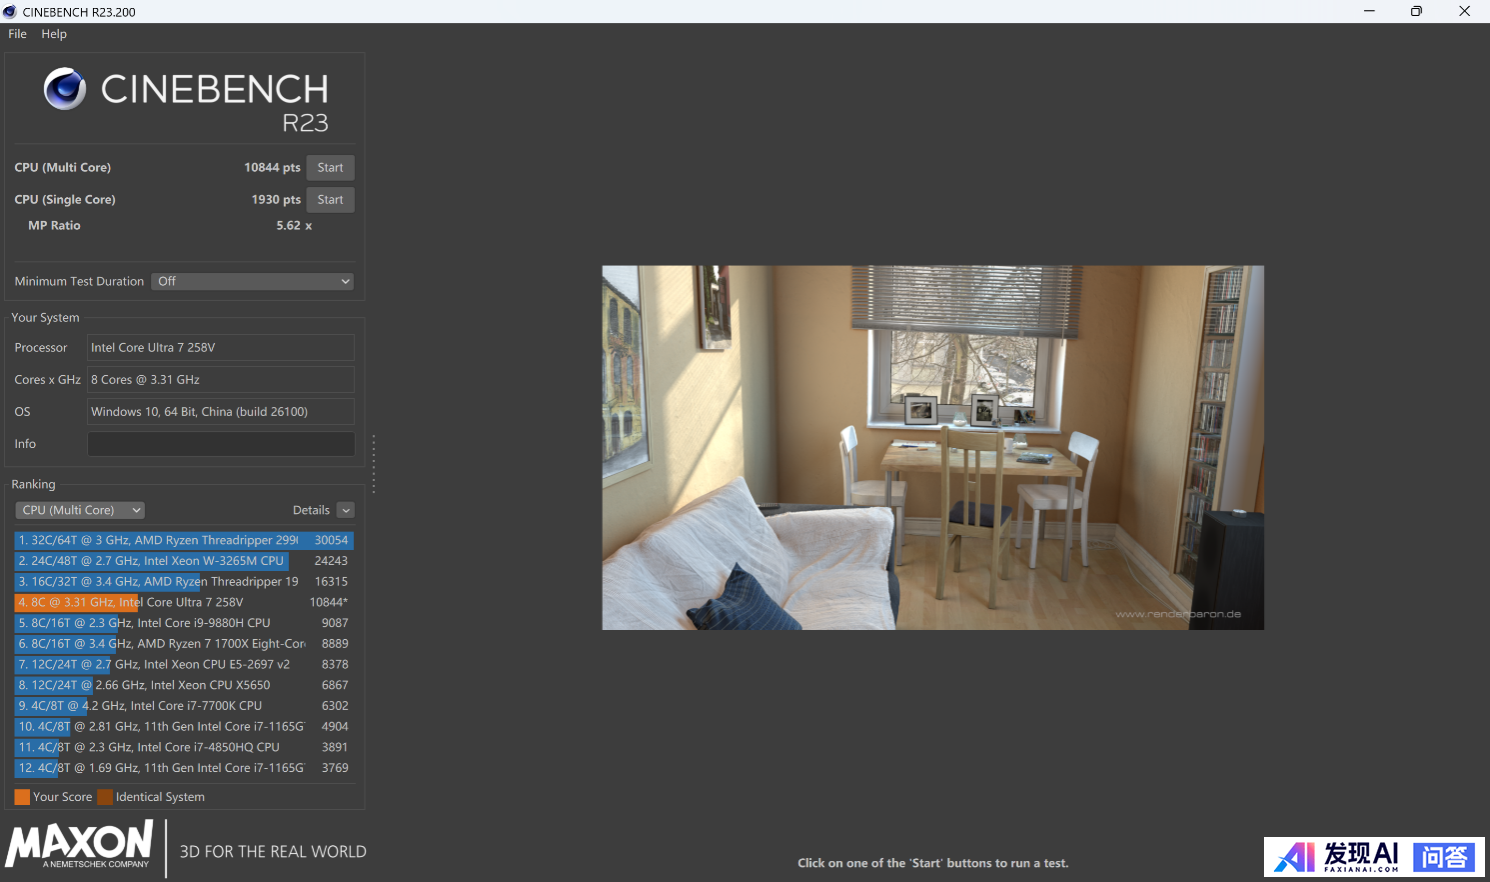Select ranking row 2 Intel Xeon W-3265M
Image resolution: width=1490 pixels, height=882 pixels.
coord(184,561)
